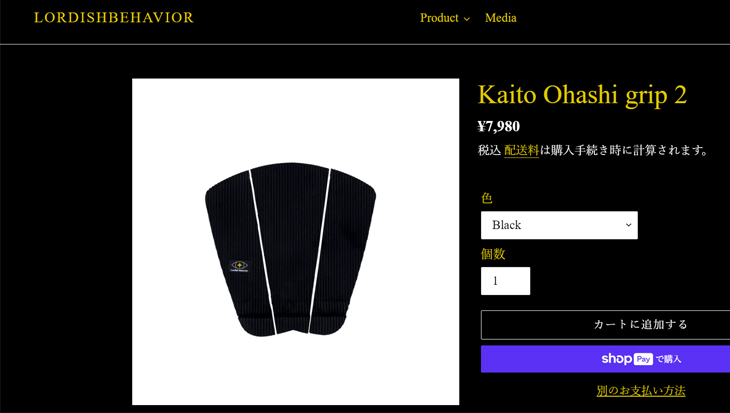Click the white Pay badge icon

[x=643, y=359]
